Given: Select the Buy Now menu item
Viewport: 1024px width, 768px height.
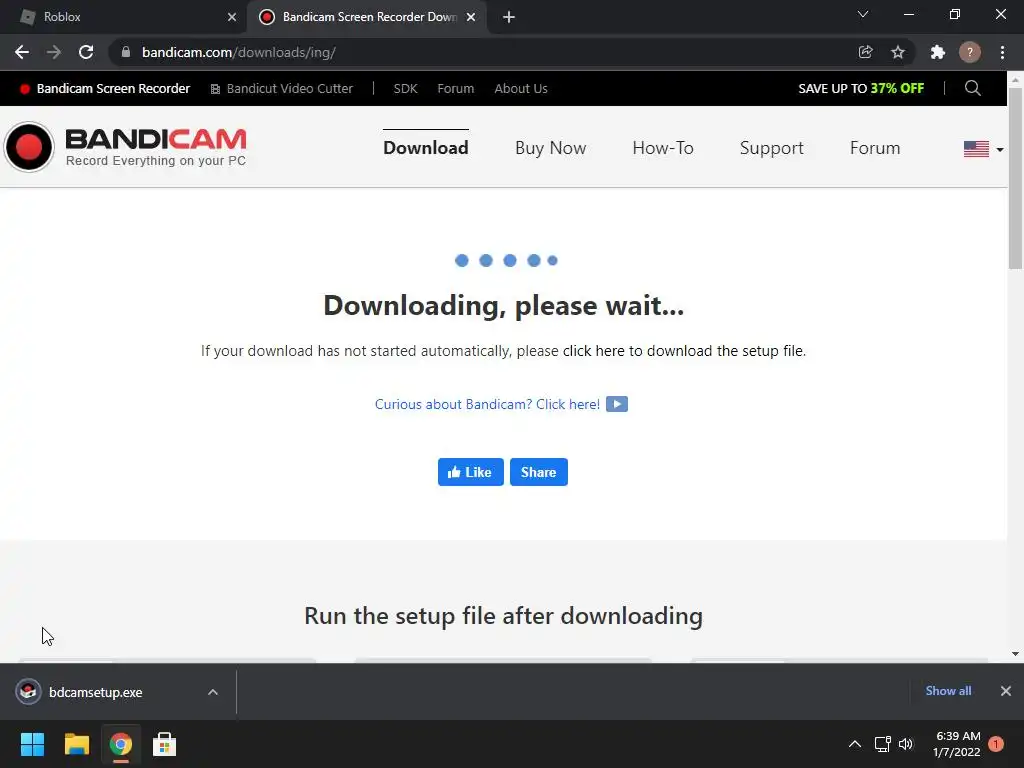Looking at the screenshot, I should click(x=551, y=148).
